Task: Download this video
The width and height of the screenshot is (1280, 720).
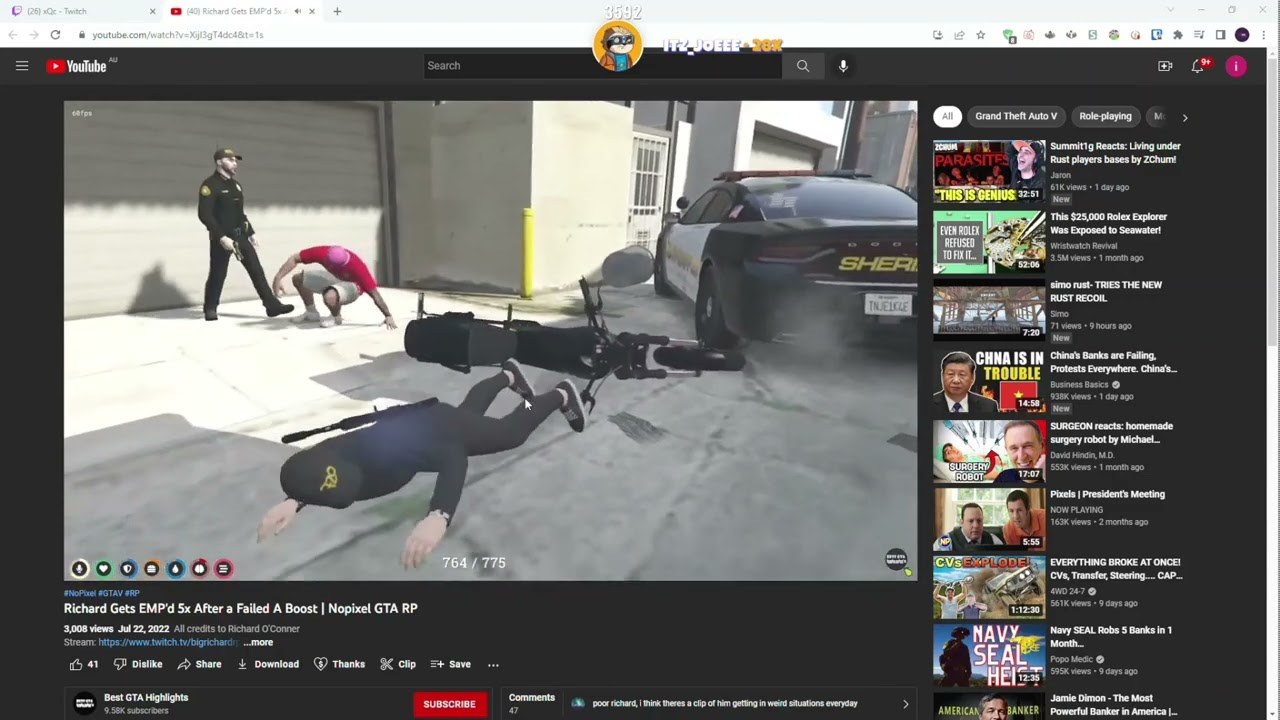Action: pos(268,664)
